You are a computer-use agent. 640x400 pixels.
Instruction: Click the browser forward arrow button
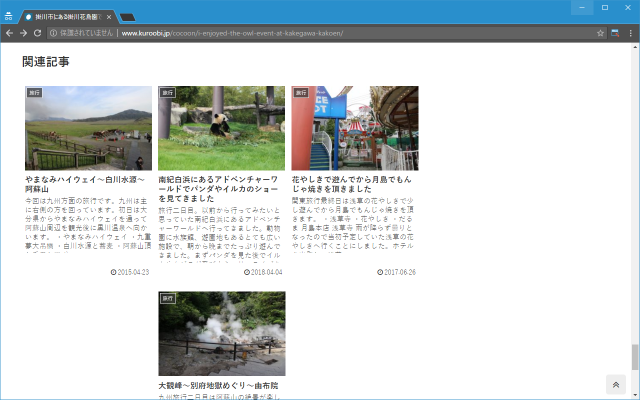pyautogui.click(x=23, y=33)
